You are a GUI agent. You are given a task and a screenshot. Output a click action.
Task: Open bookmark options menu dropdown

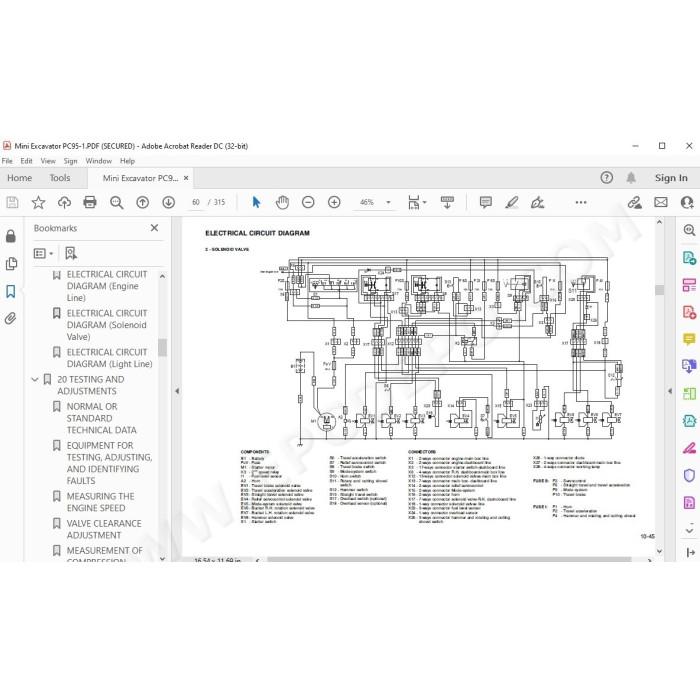[43, 254]
